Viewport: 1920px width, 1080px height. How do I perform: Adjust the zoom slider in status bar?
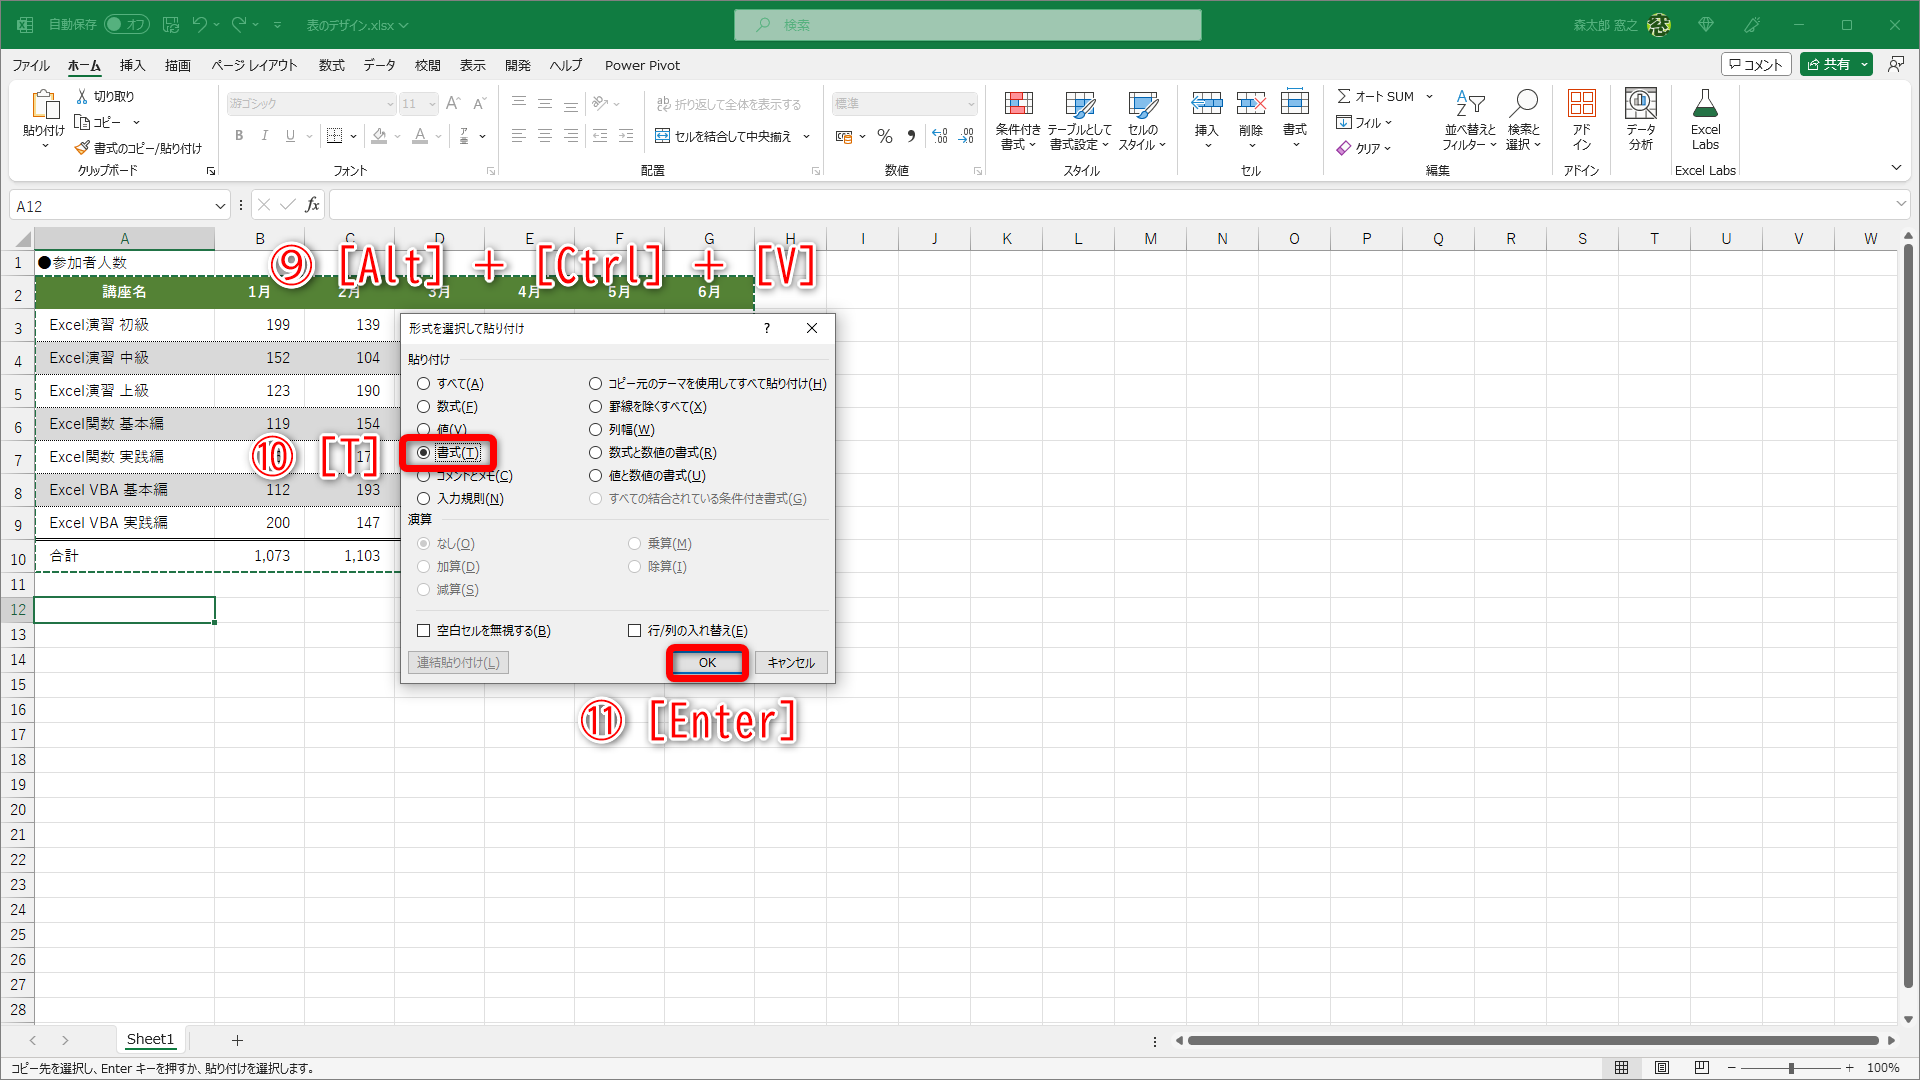(x=1791, y=1068)
